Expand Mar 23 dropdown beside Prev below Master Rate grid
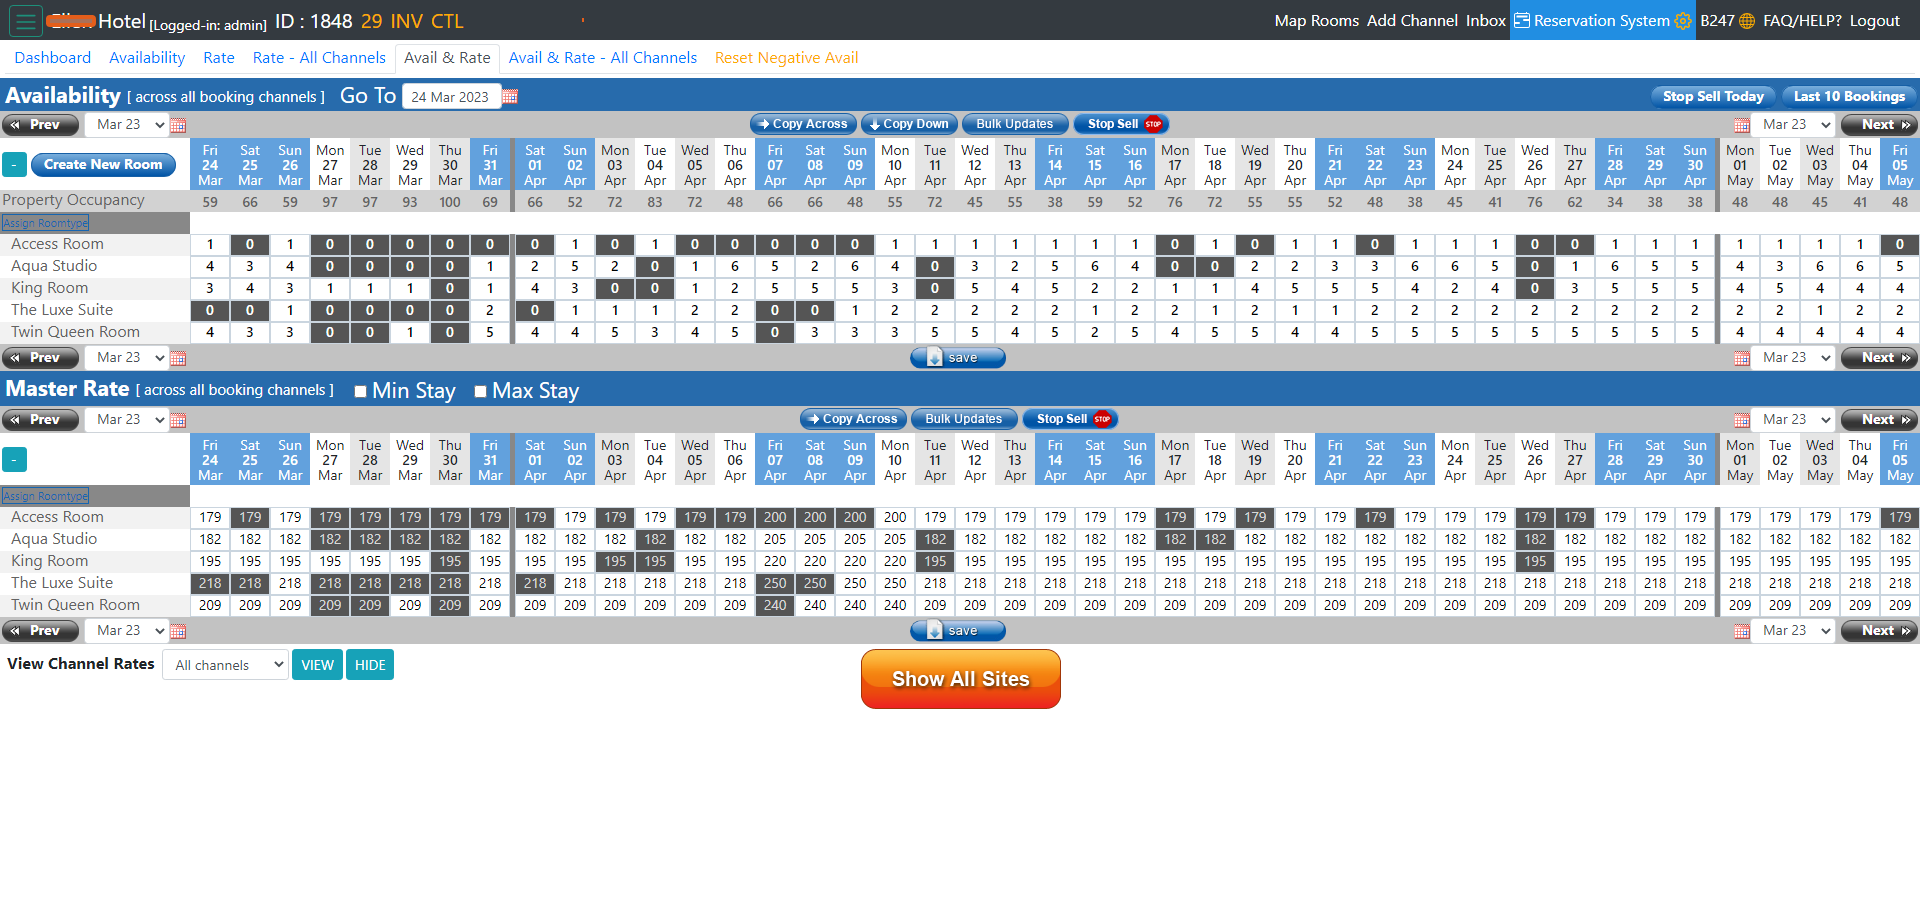The width and height of the screenshot is (1920, 922). pyautogui.click(x=127, y=631)
